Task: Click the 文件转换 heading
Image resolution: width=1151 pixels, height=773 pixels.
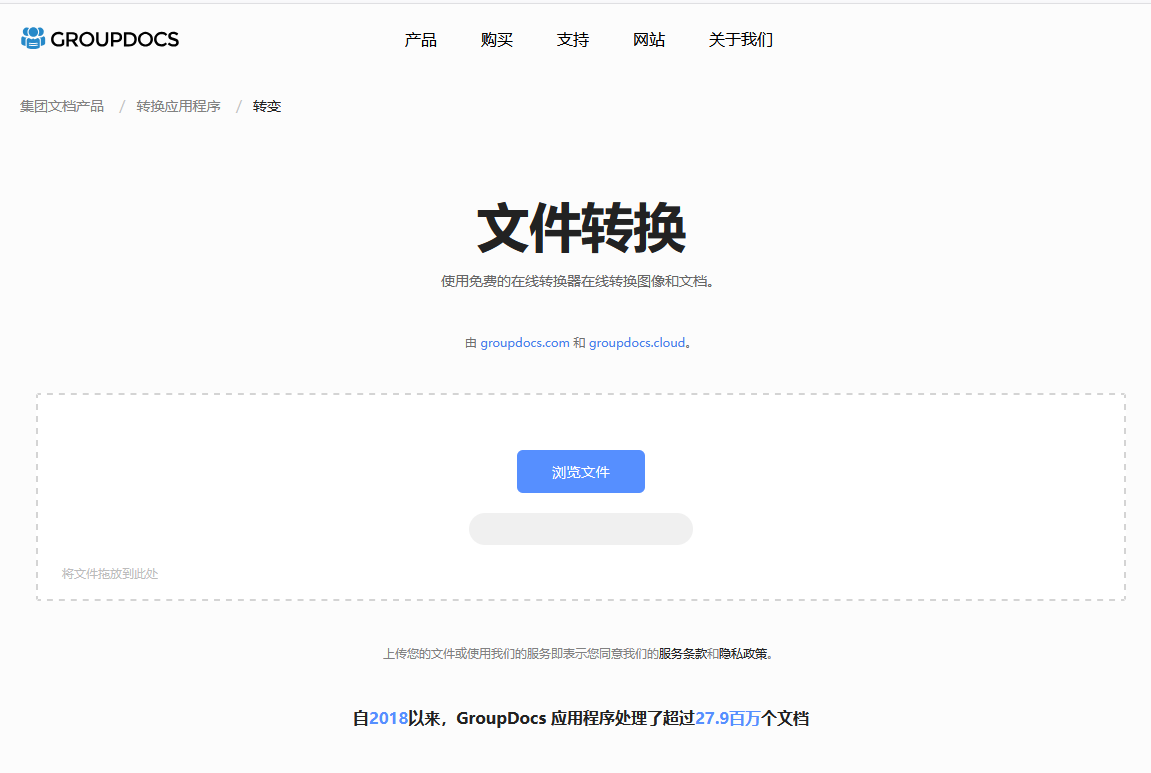Action: click(581, 228)
